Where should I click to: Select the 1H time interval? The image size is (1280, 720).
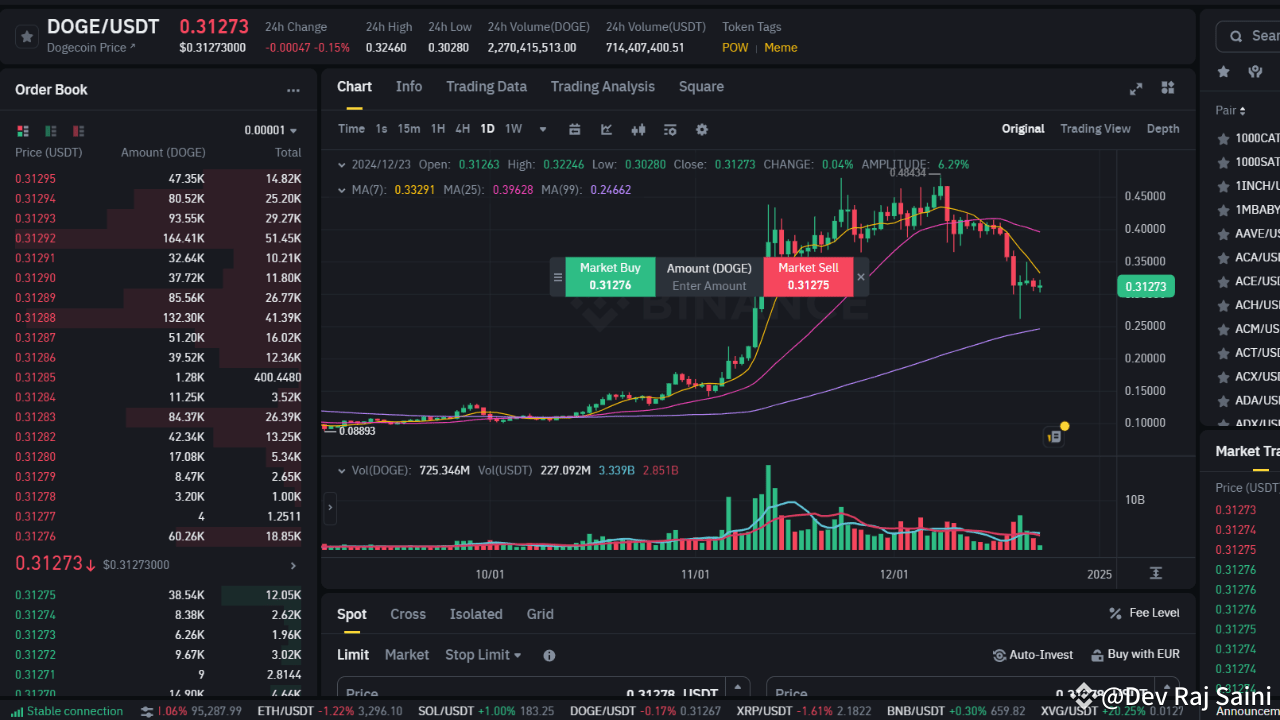pos(438,129)
